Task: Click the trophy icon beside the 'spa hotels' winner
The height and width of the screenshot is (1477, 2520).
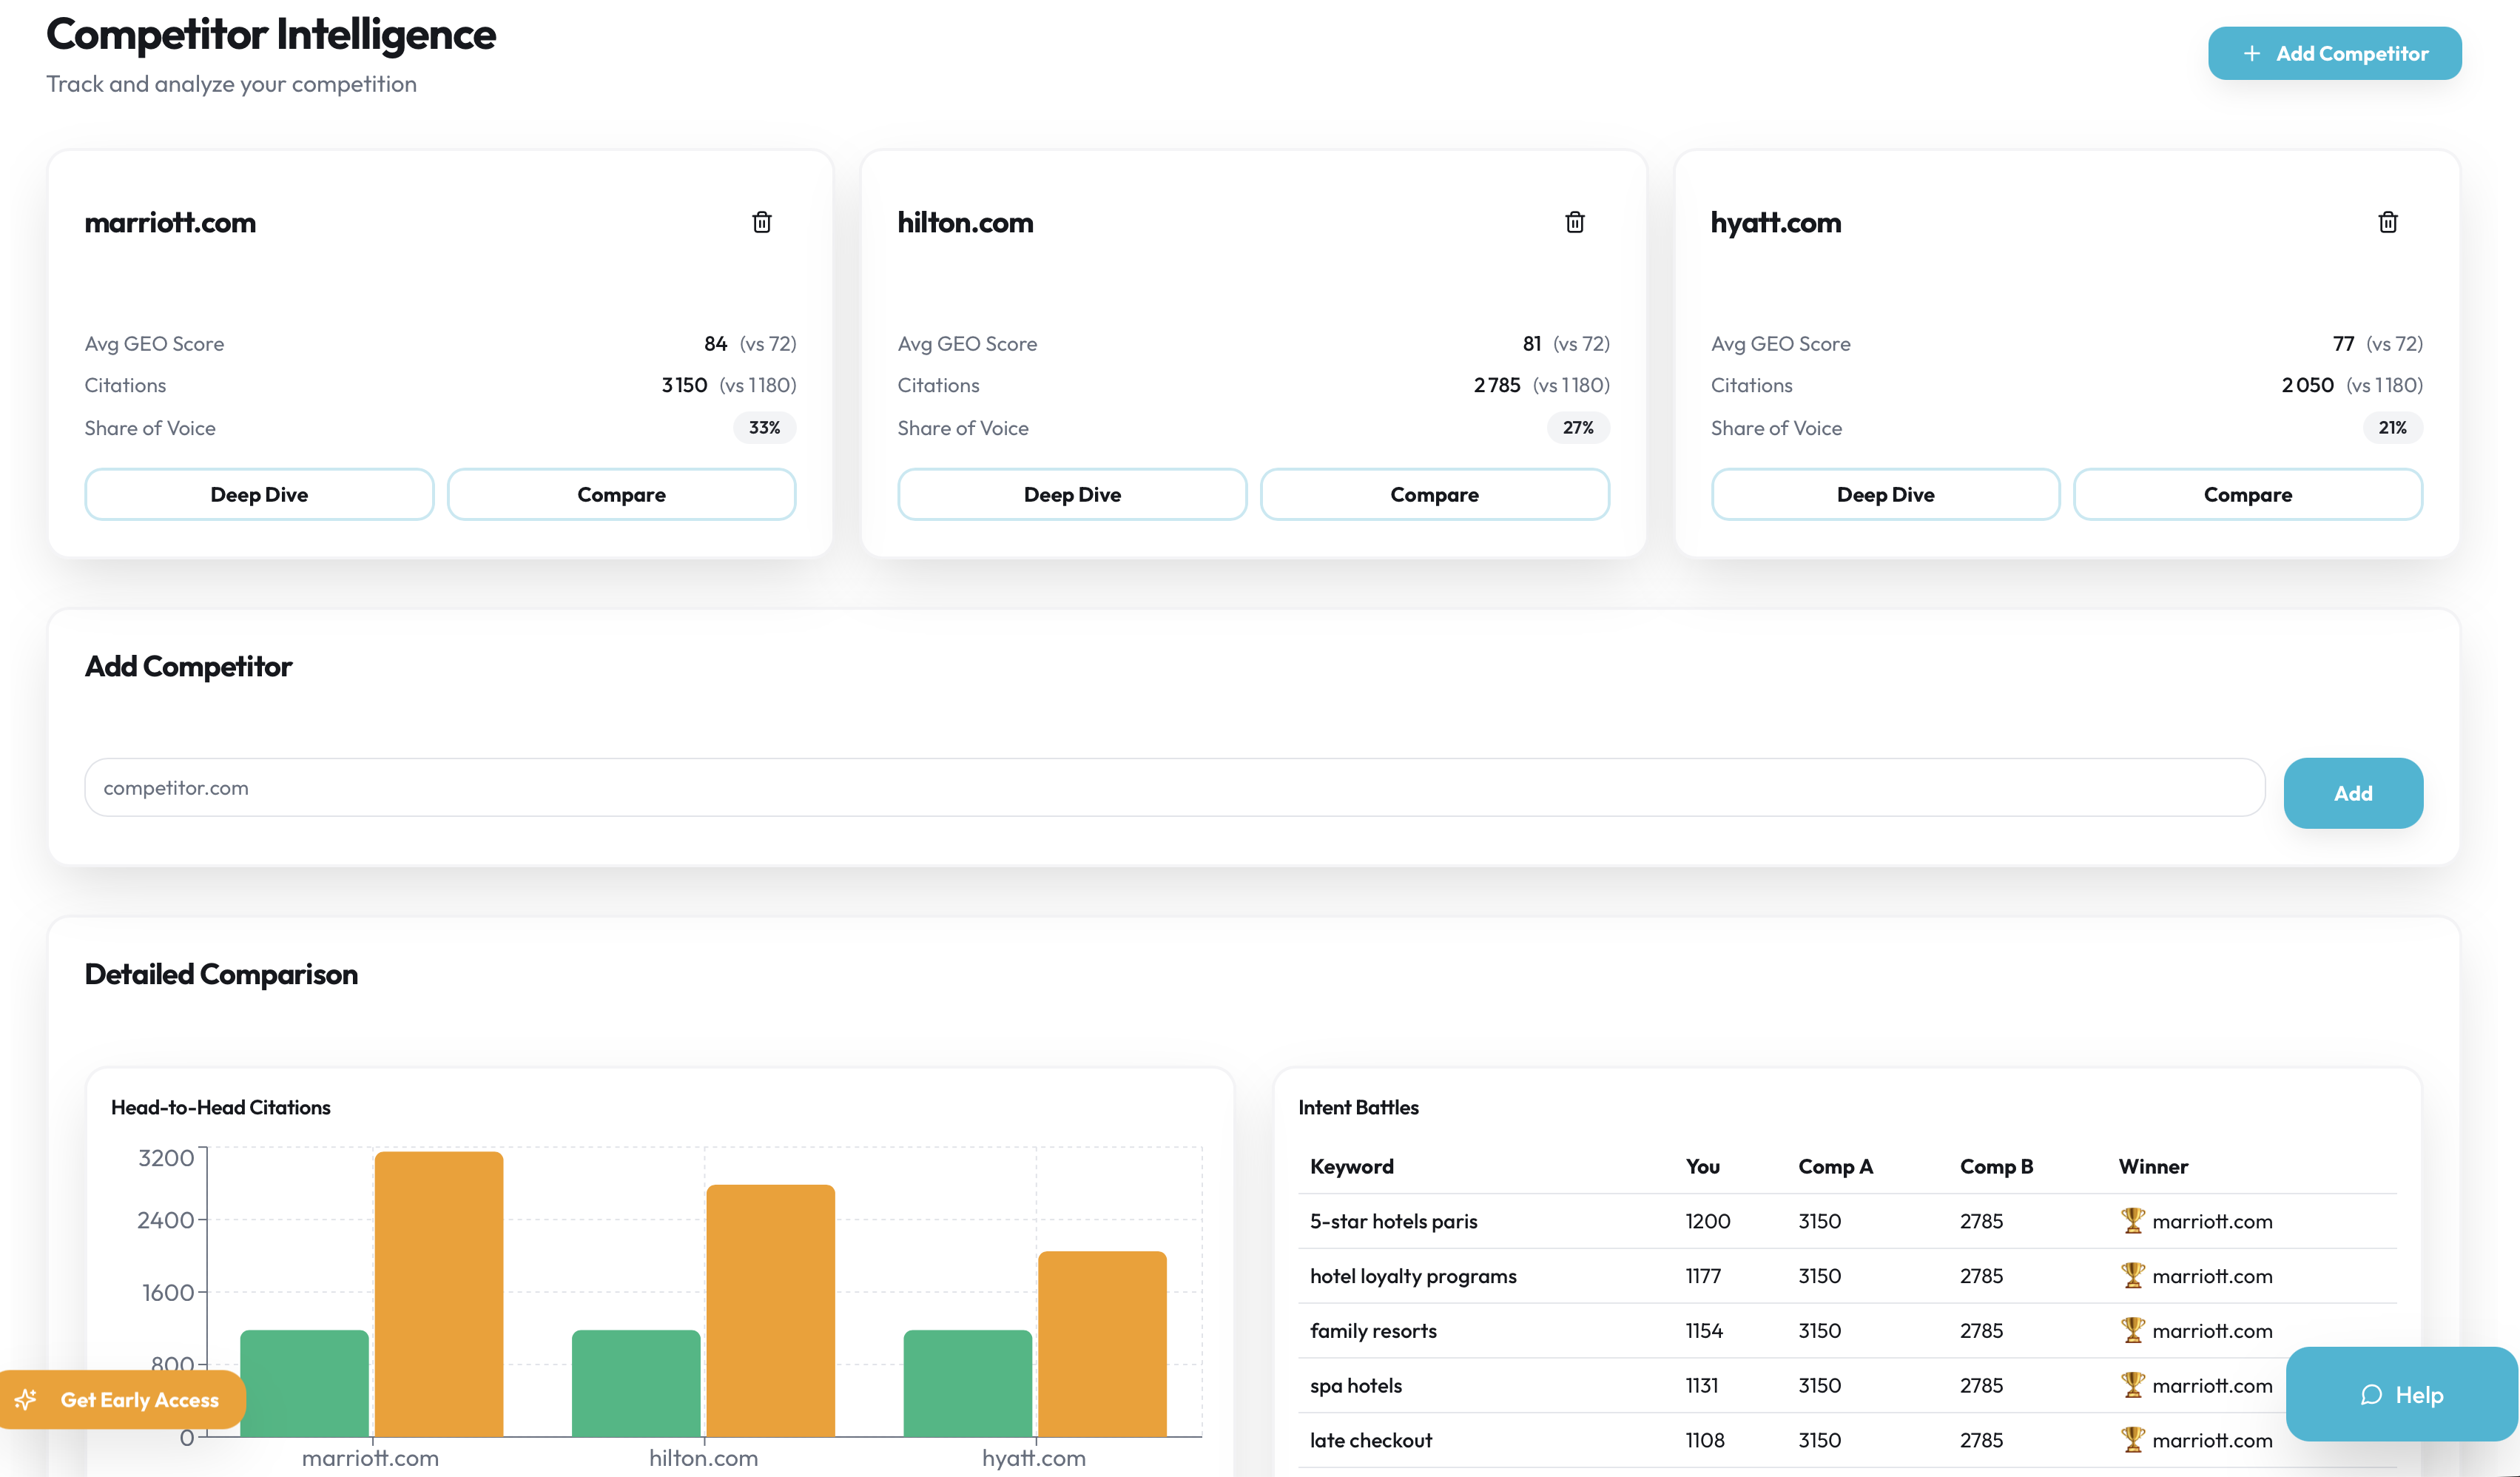Action: pyautogui.click(x=2132, y=1385)
